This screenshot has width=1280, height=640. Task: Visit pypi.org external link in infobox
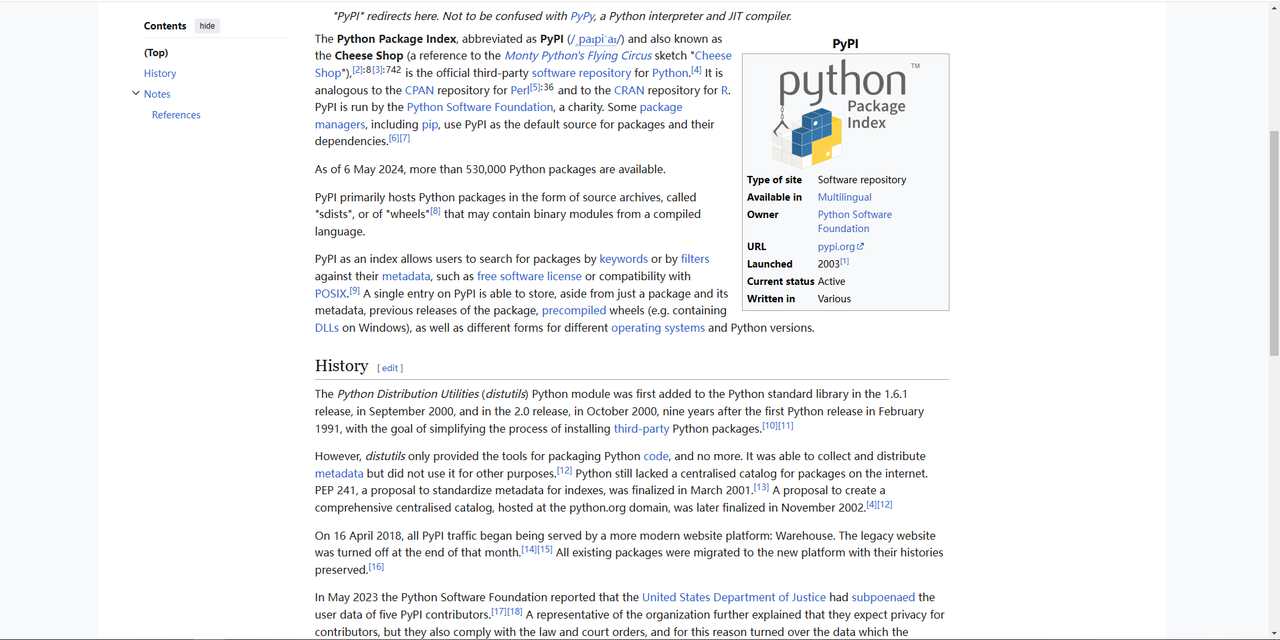tap(841, 246)
